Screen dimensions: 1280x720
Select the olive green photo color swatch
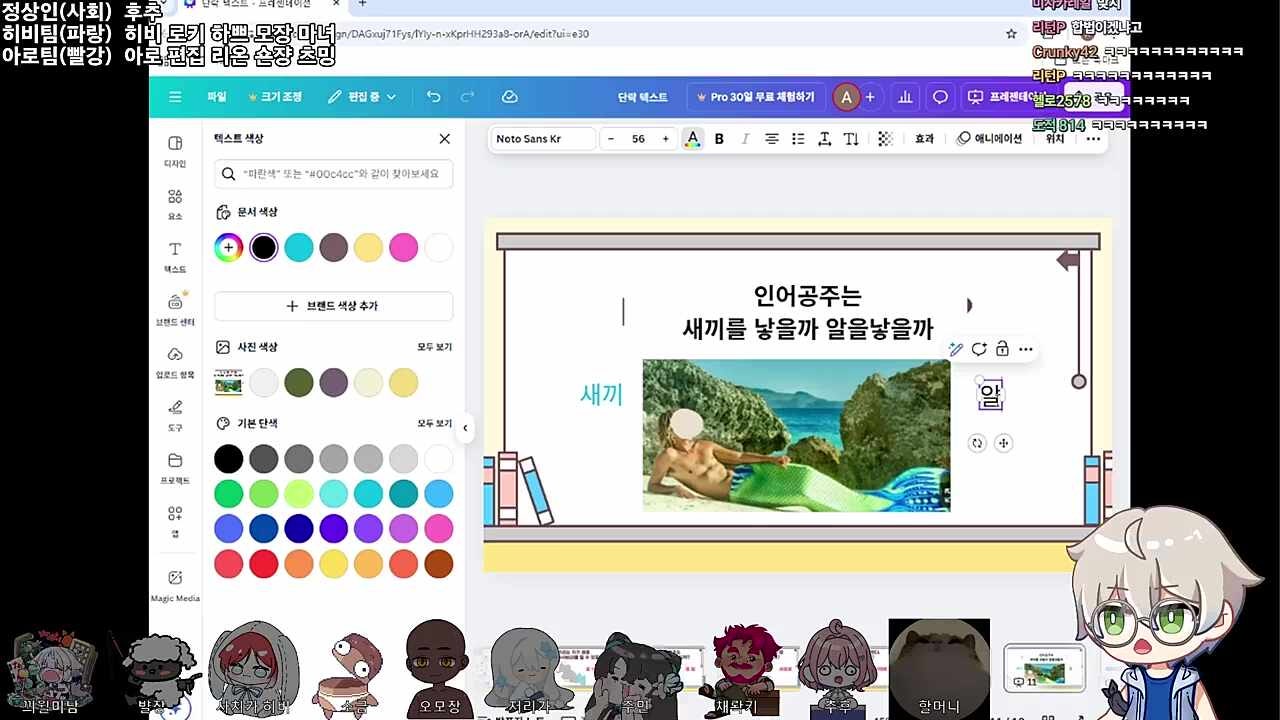coord(299,382)
